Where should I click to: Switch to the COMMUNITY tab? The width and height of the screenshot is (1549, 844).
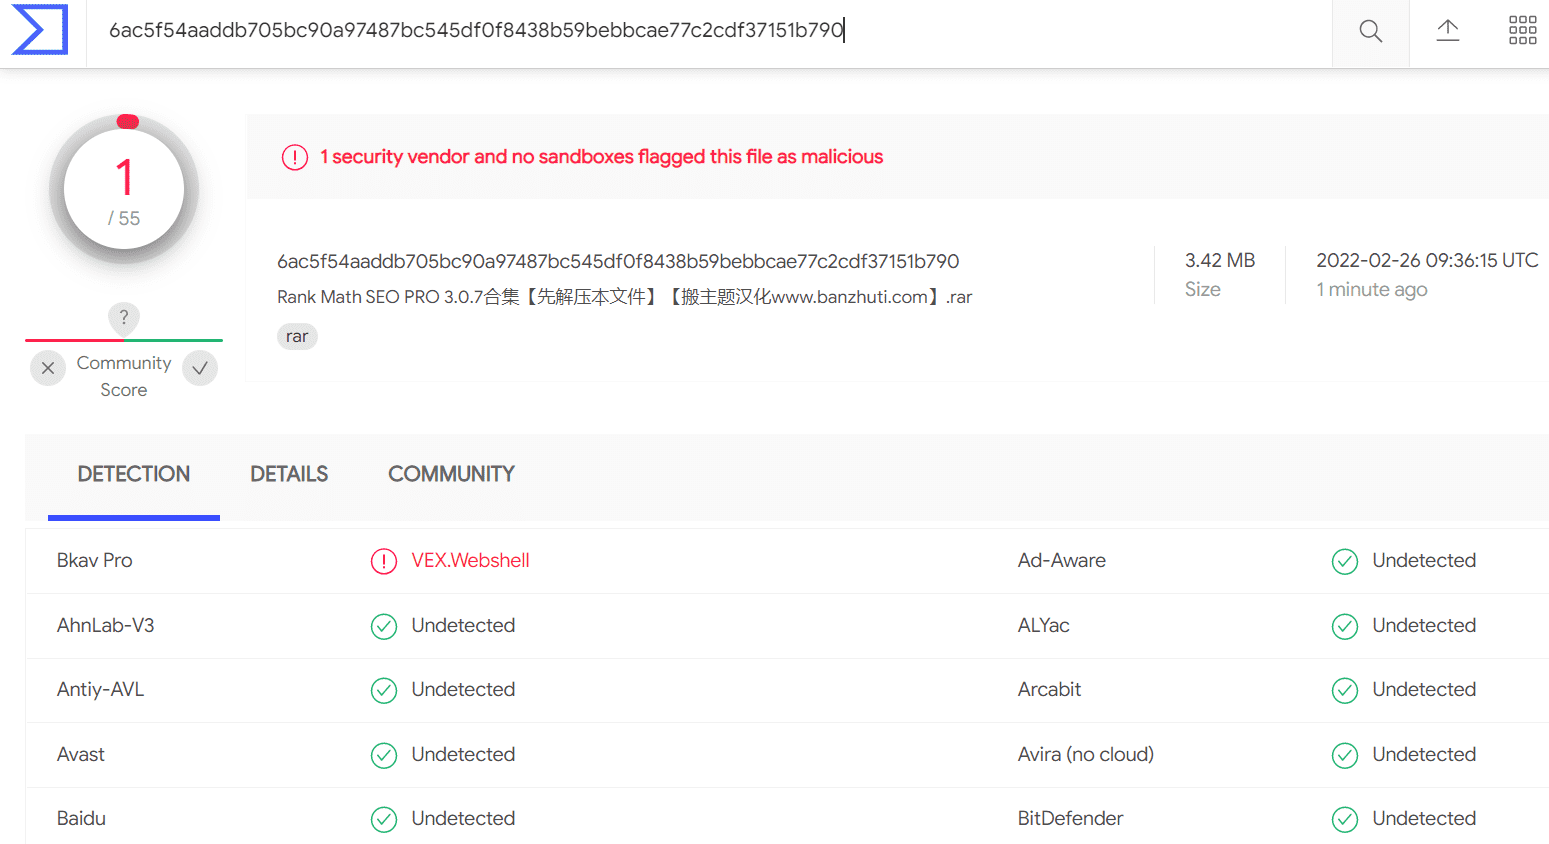click(451, 474)
